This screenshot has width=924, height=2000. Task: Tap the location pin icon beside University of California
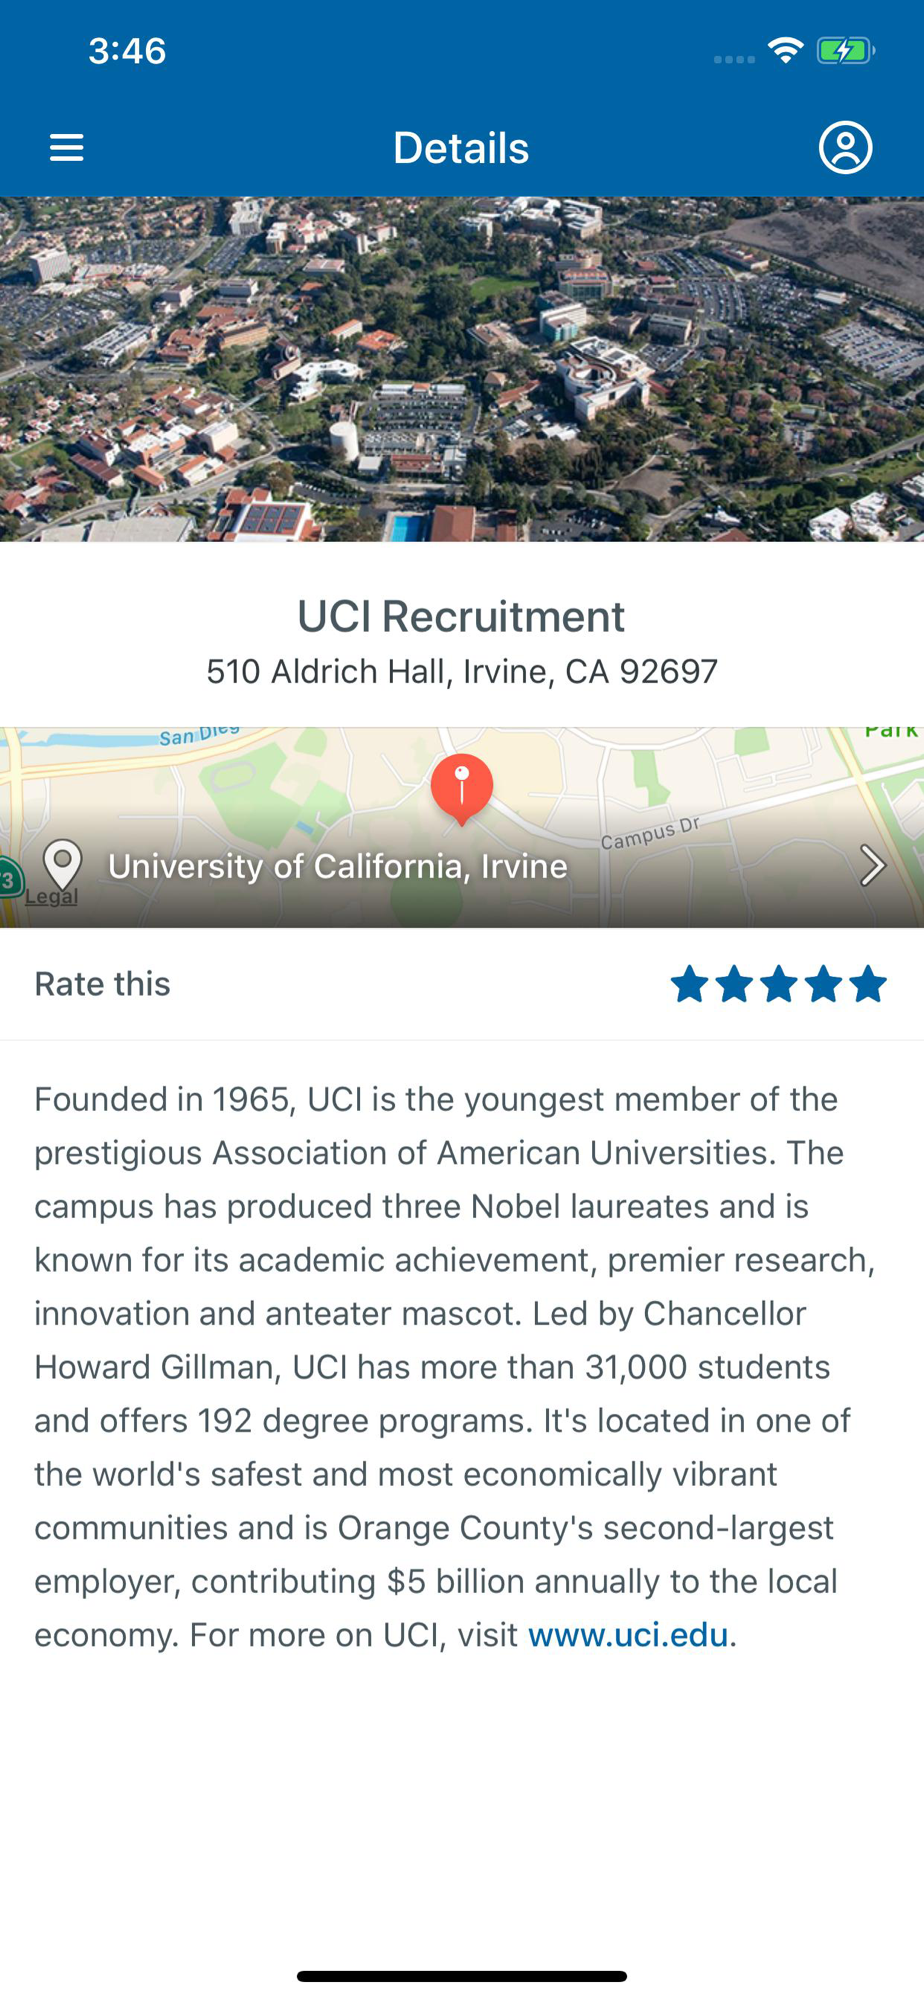[62, 864]
